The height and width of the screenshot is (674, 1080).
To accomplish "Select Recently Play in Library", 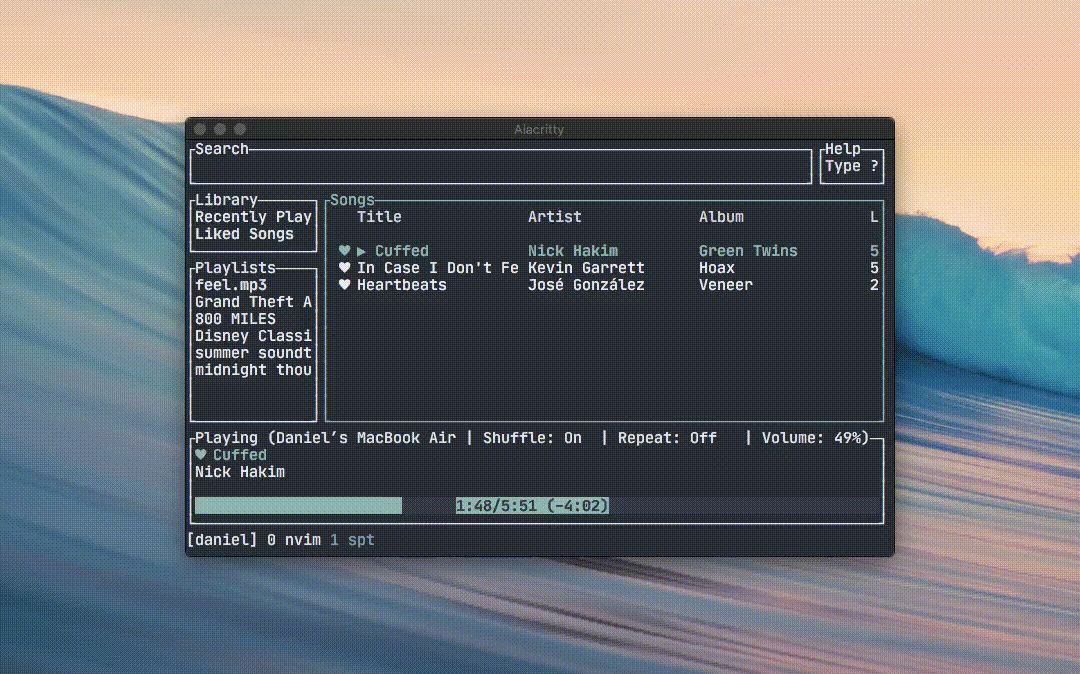I will pos(253,217).
